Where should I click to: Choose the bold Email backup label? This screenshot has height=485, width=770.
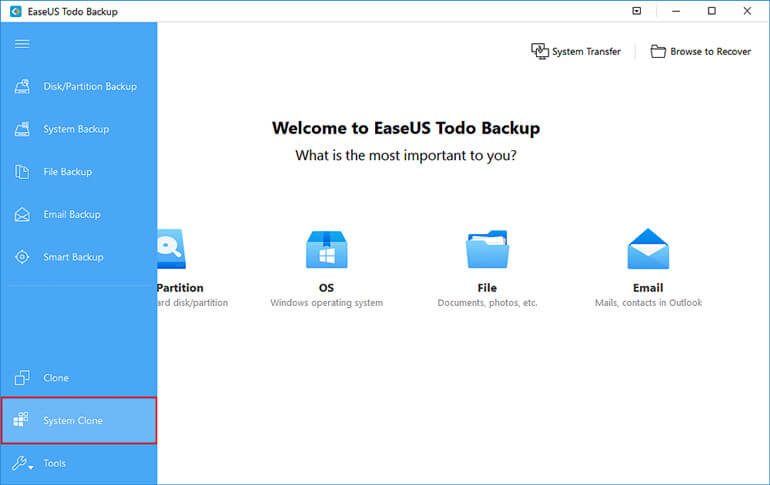point(648,288)
